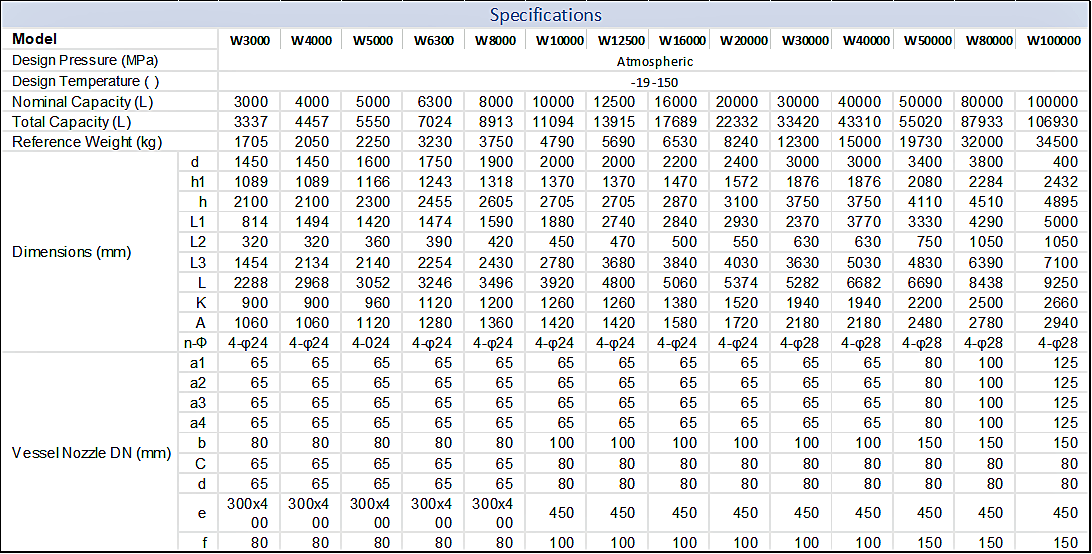Click the L3 dimension row label
Viewport: 1092px width, 554px height.
click(x=198, y=262)
